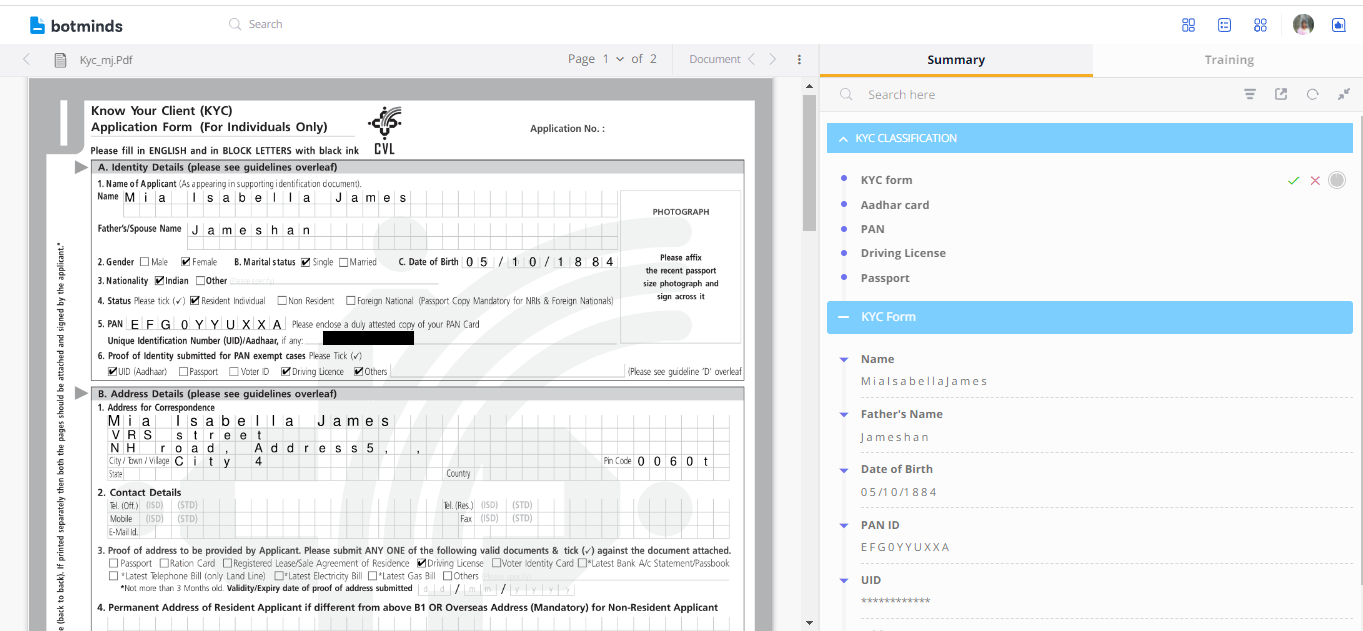Image resolution: width=1363 pixels, height=631 pixels.
Task: Expand the Date of Birth field arrow
Action: 844,470
